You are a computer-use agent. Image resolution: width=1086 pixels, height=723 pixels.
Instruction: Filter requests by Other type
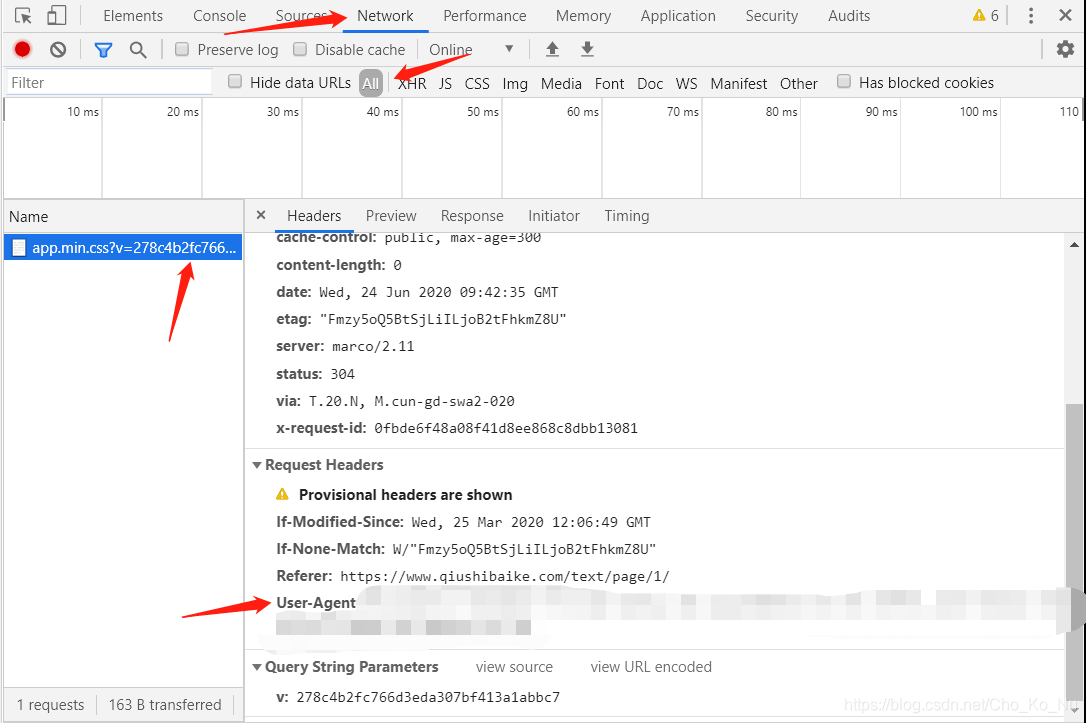coord(799,84)
